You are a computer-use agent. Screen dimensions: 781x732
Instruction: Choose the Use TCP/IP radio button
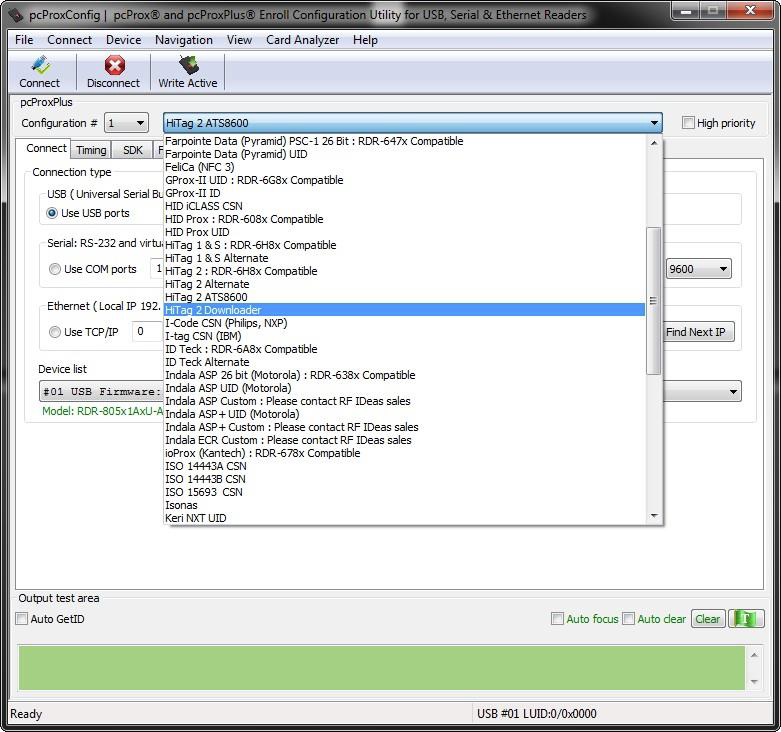(x=55, y=332)
